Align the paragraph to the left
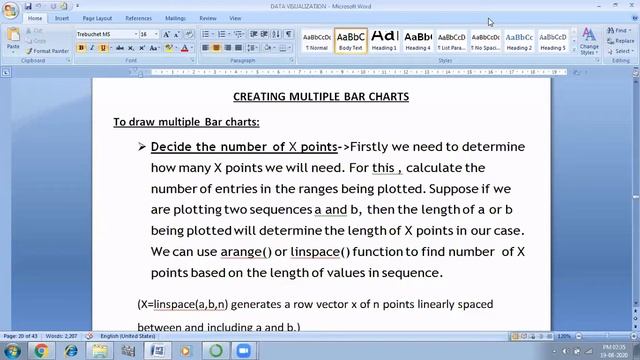The width and height of the screenshot is (640, 360). coord(205,48)
